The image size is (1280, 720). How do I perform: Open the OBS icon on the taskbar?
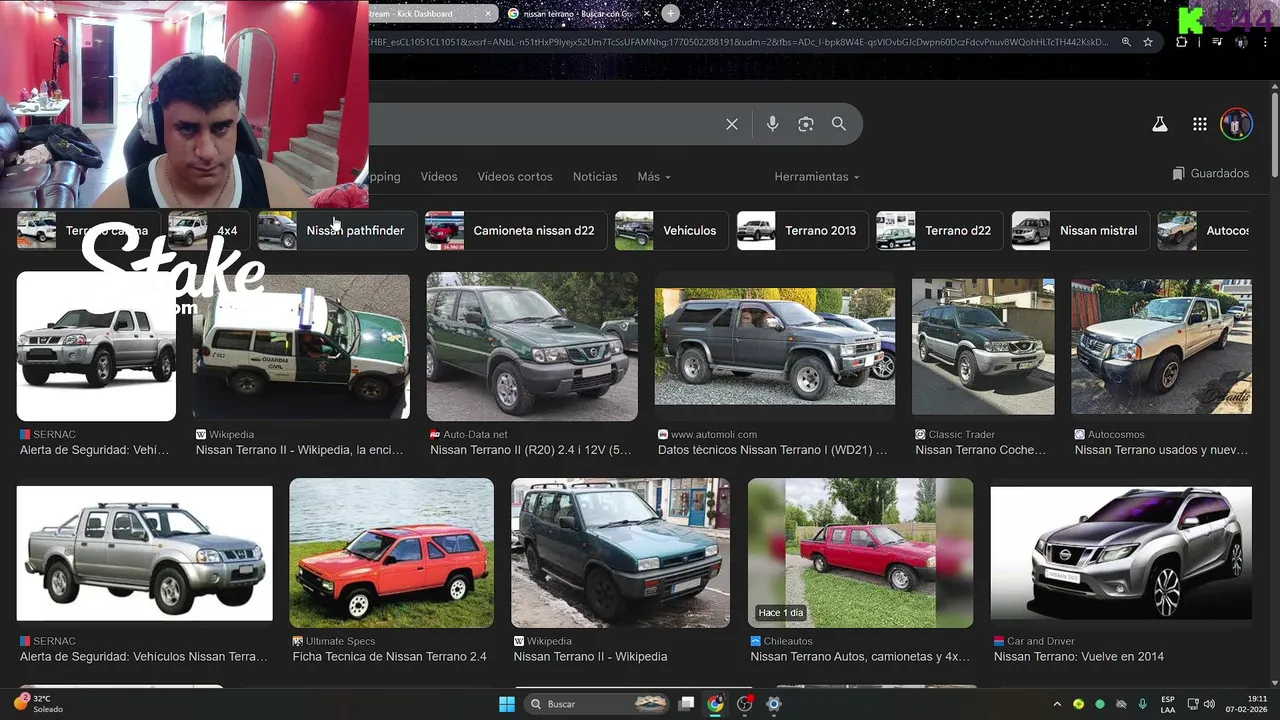[x=744, y=704]
